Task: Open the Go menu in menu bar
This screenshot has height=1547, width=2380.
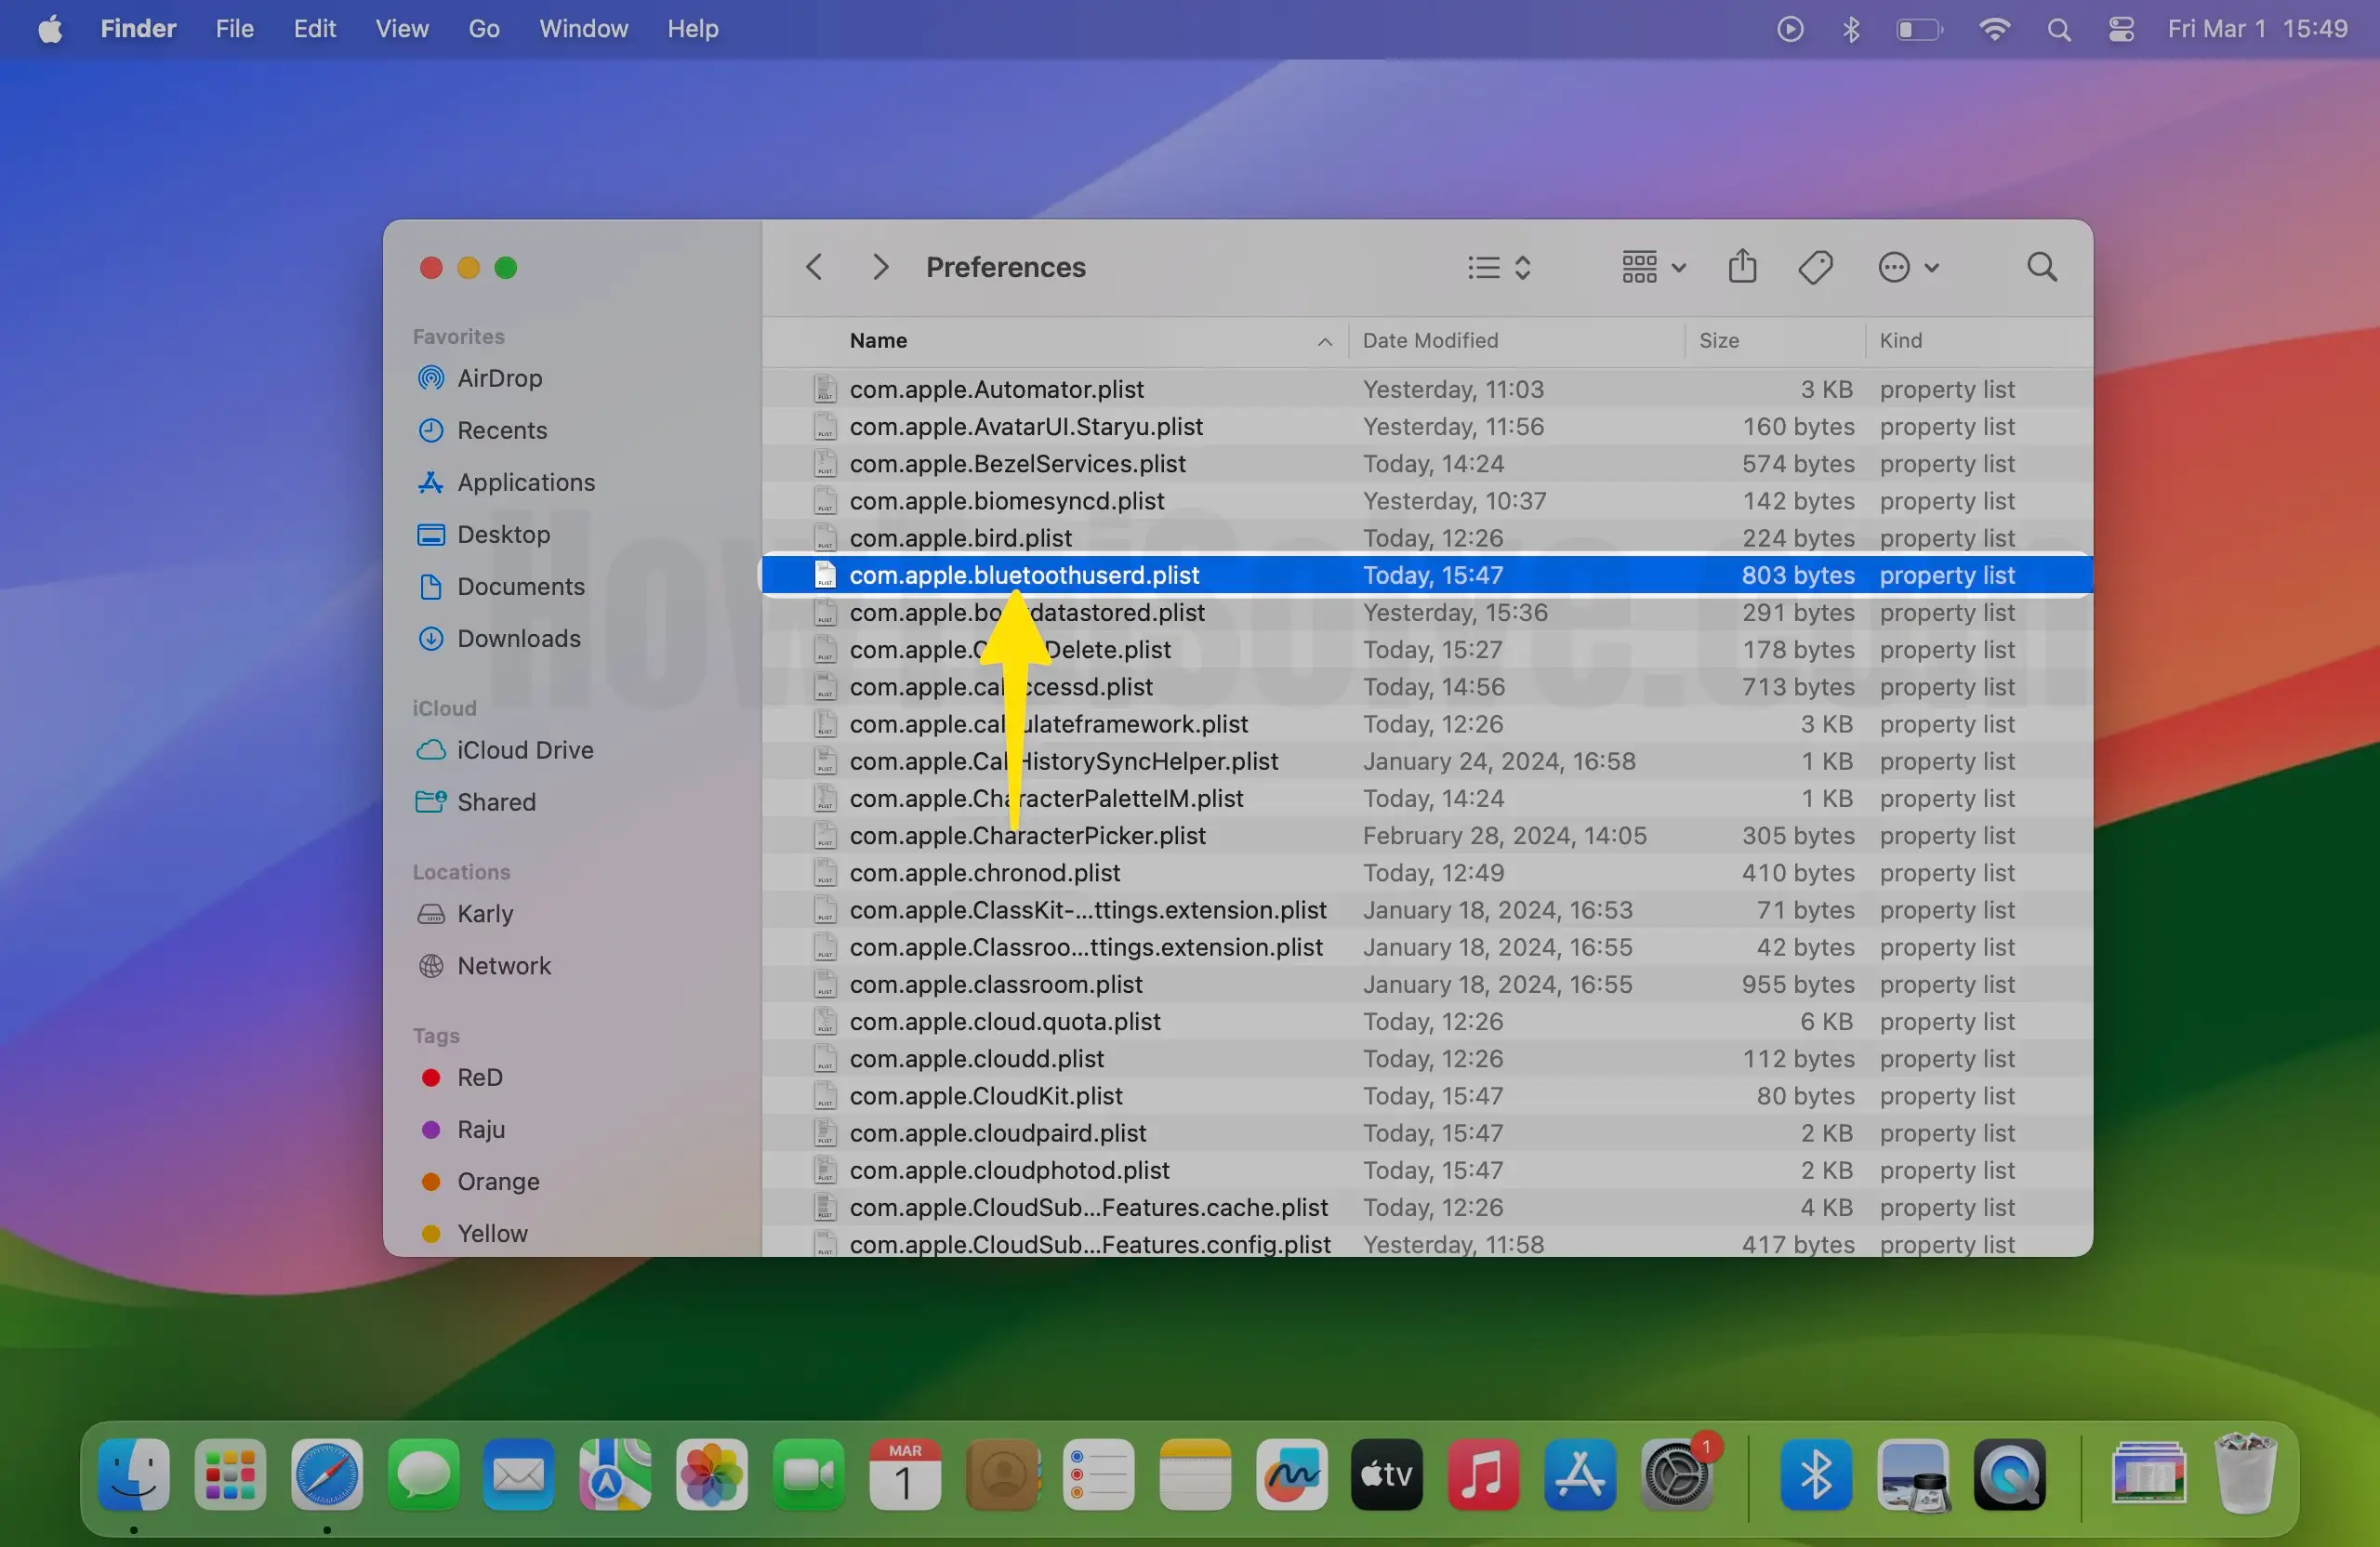Action: tap(484, 29)
